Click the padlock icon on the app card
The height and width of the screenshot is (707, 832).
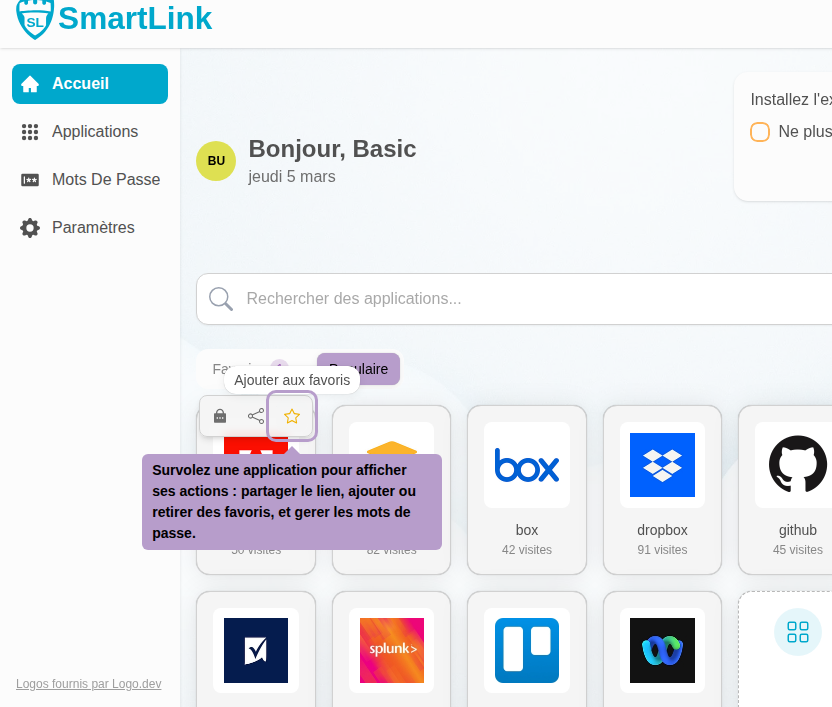220,416
